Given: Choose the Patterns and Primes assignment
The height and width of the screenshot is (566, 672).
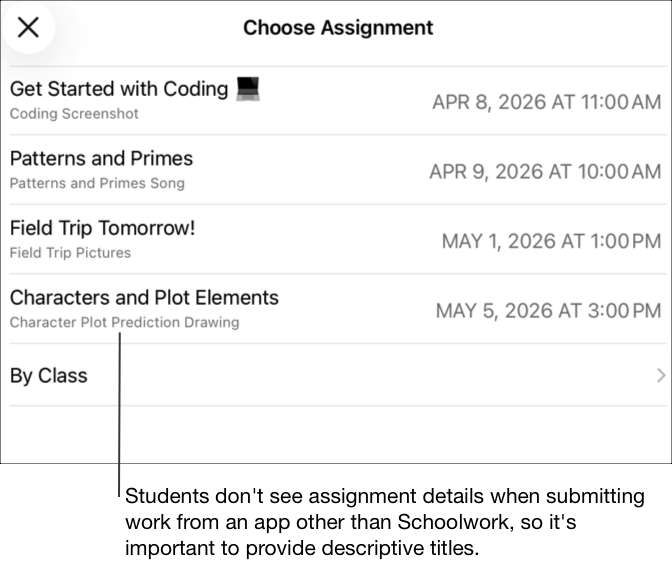Looking at the screenshot, I should click(101, 158).
